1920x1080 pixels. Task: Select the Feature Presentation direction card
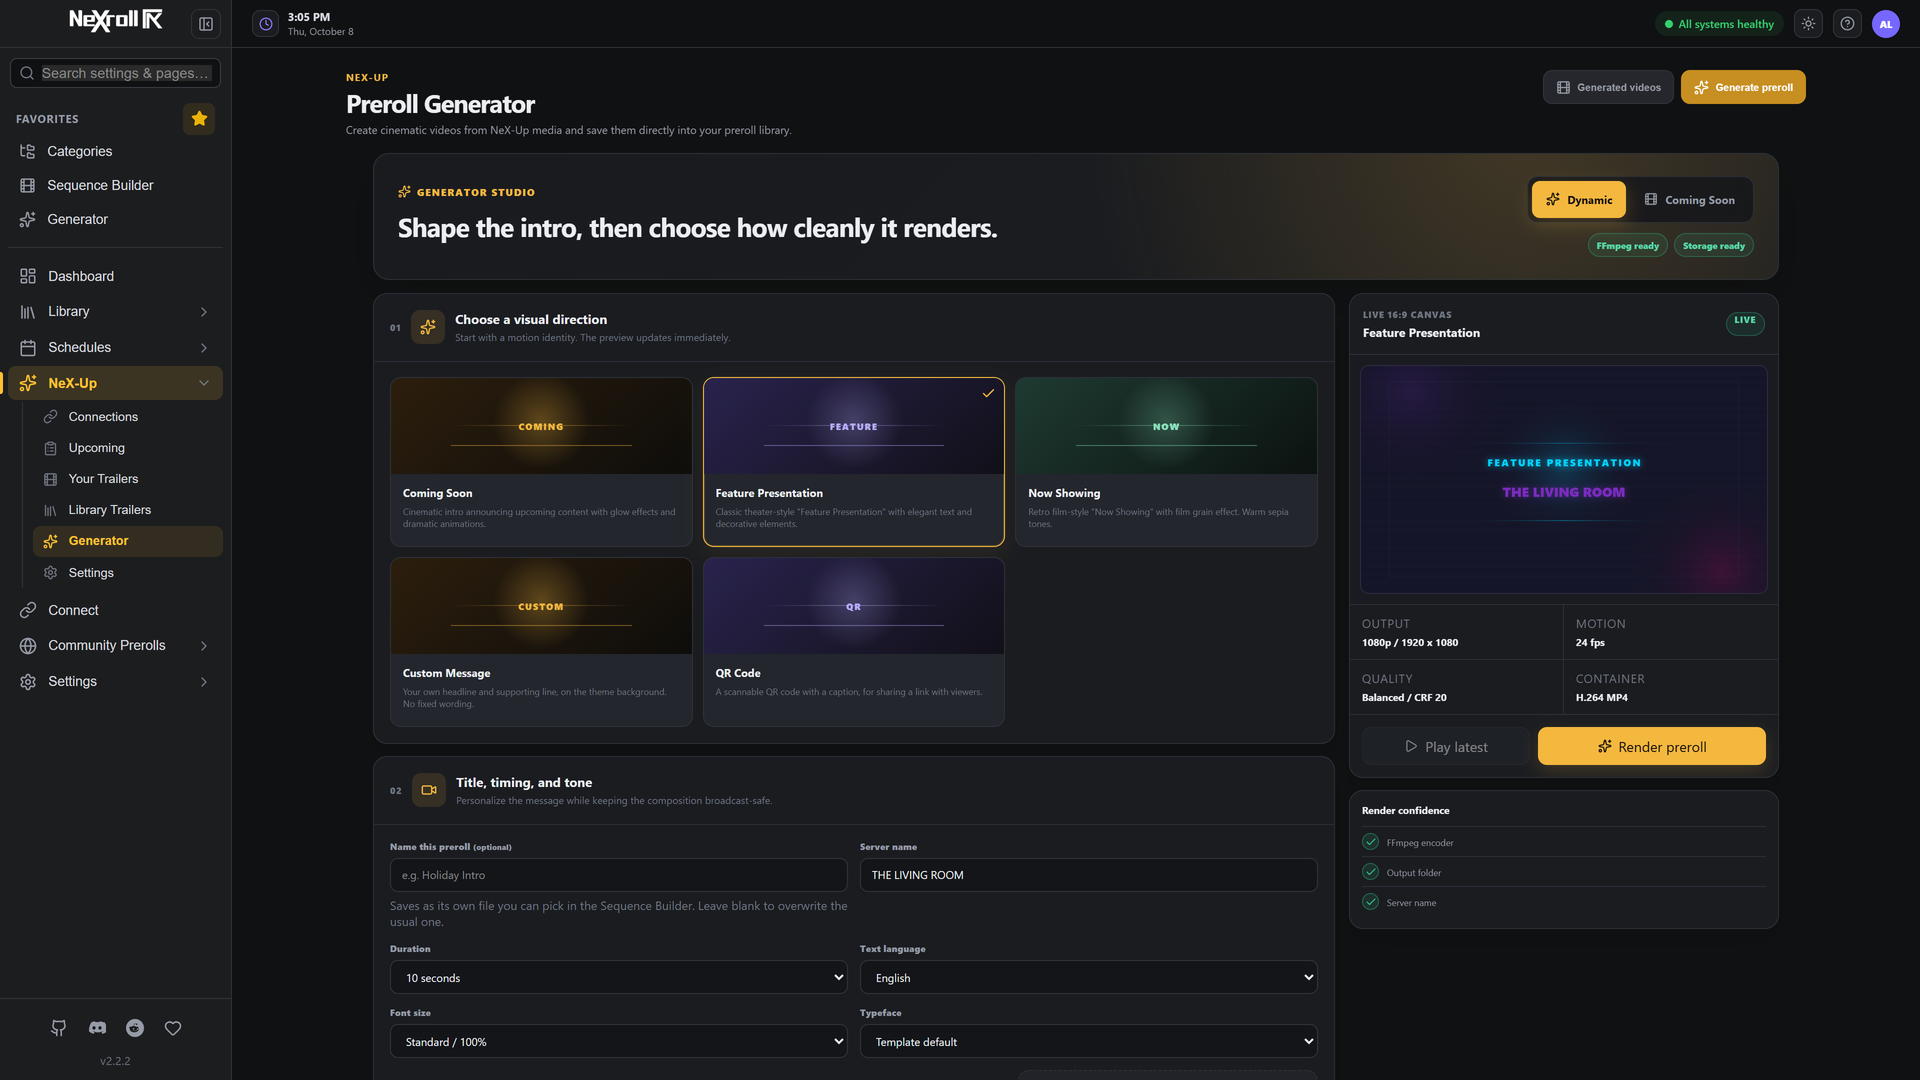tap(853, 462)
